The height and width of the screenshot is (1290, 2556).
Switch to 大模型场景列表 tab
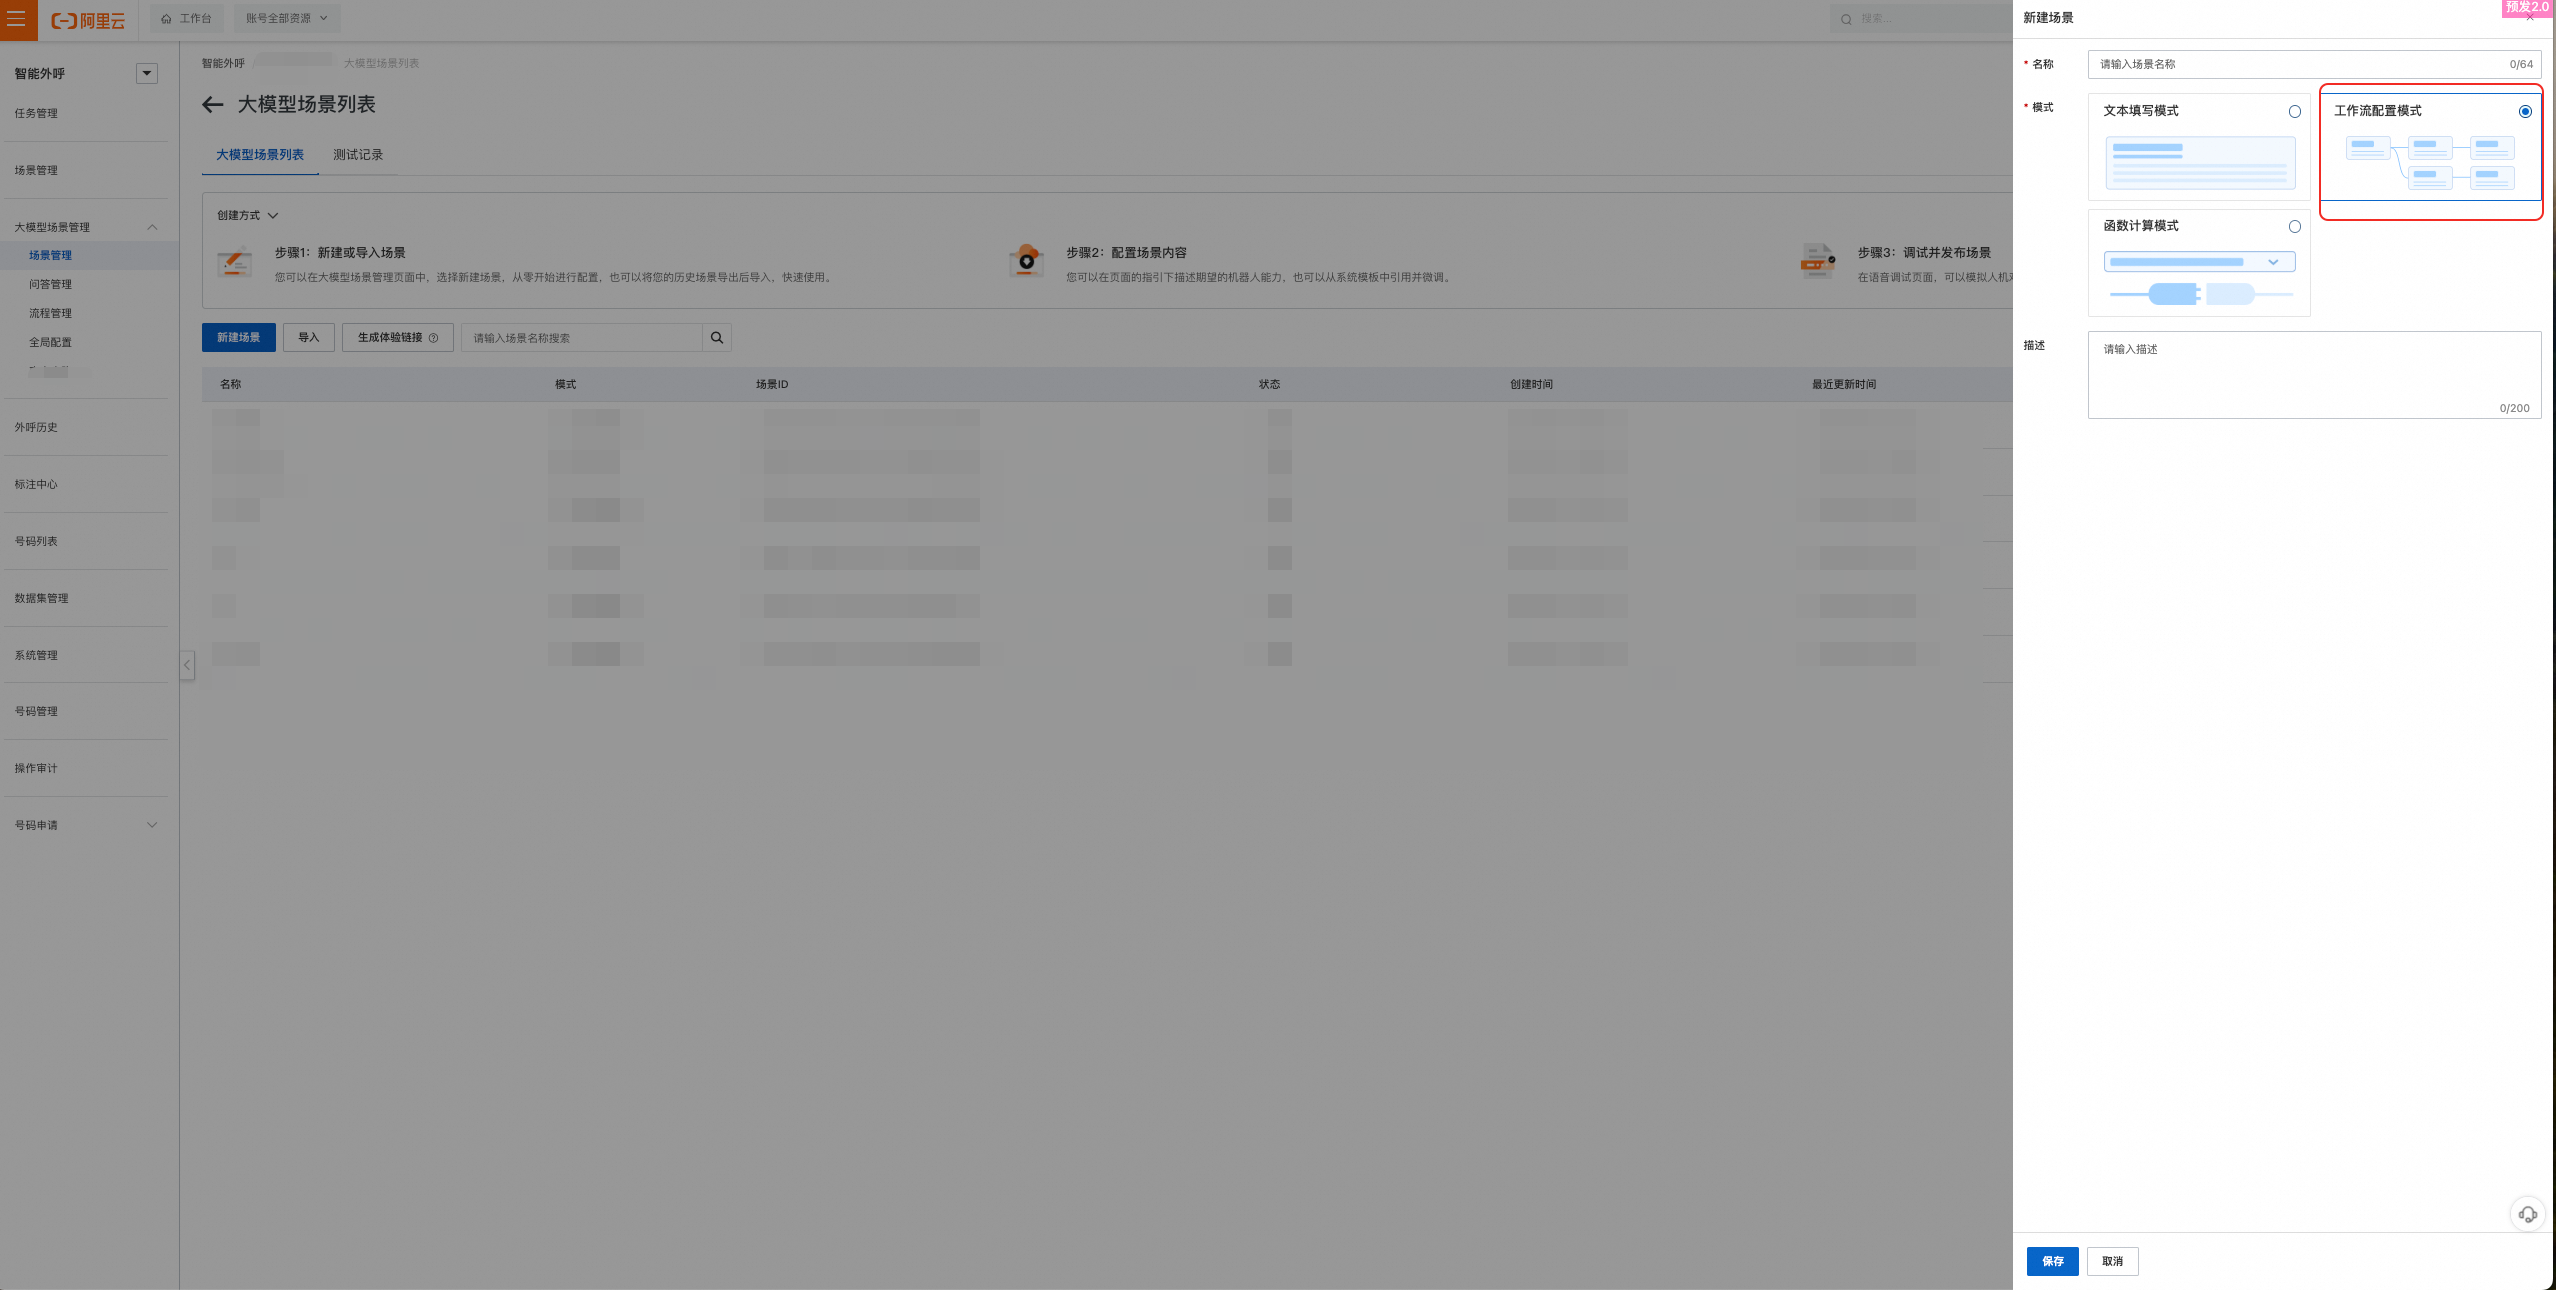260,155
